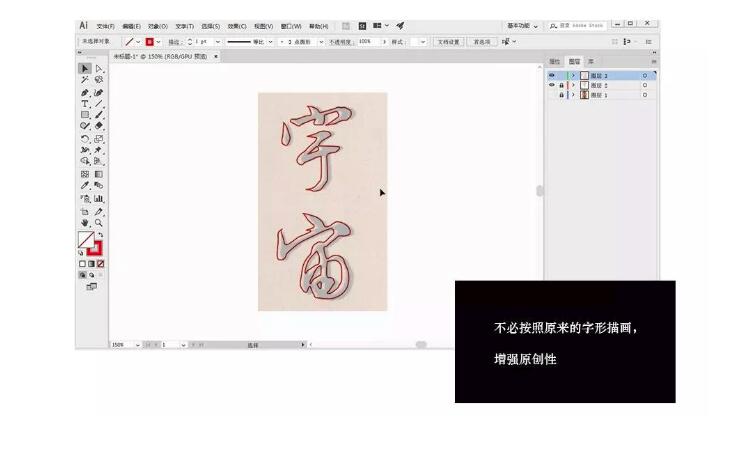This screenshot has height=464, width=740.
Task: Select the Shape Builder tool
Action: click(x=84, y=161)
